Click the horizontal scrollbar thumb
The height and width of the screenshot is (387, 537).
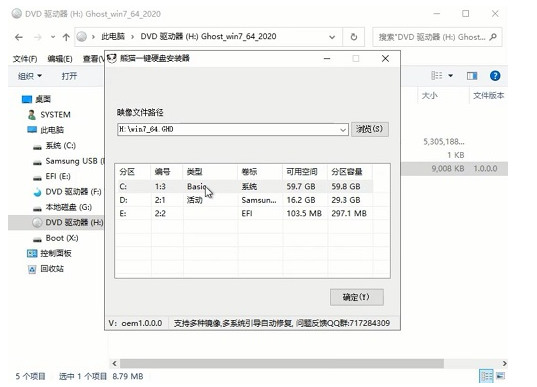282,363
